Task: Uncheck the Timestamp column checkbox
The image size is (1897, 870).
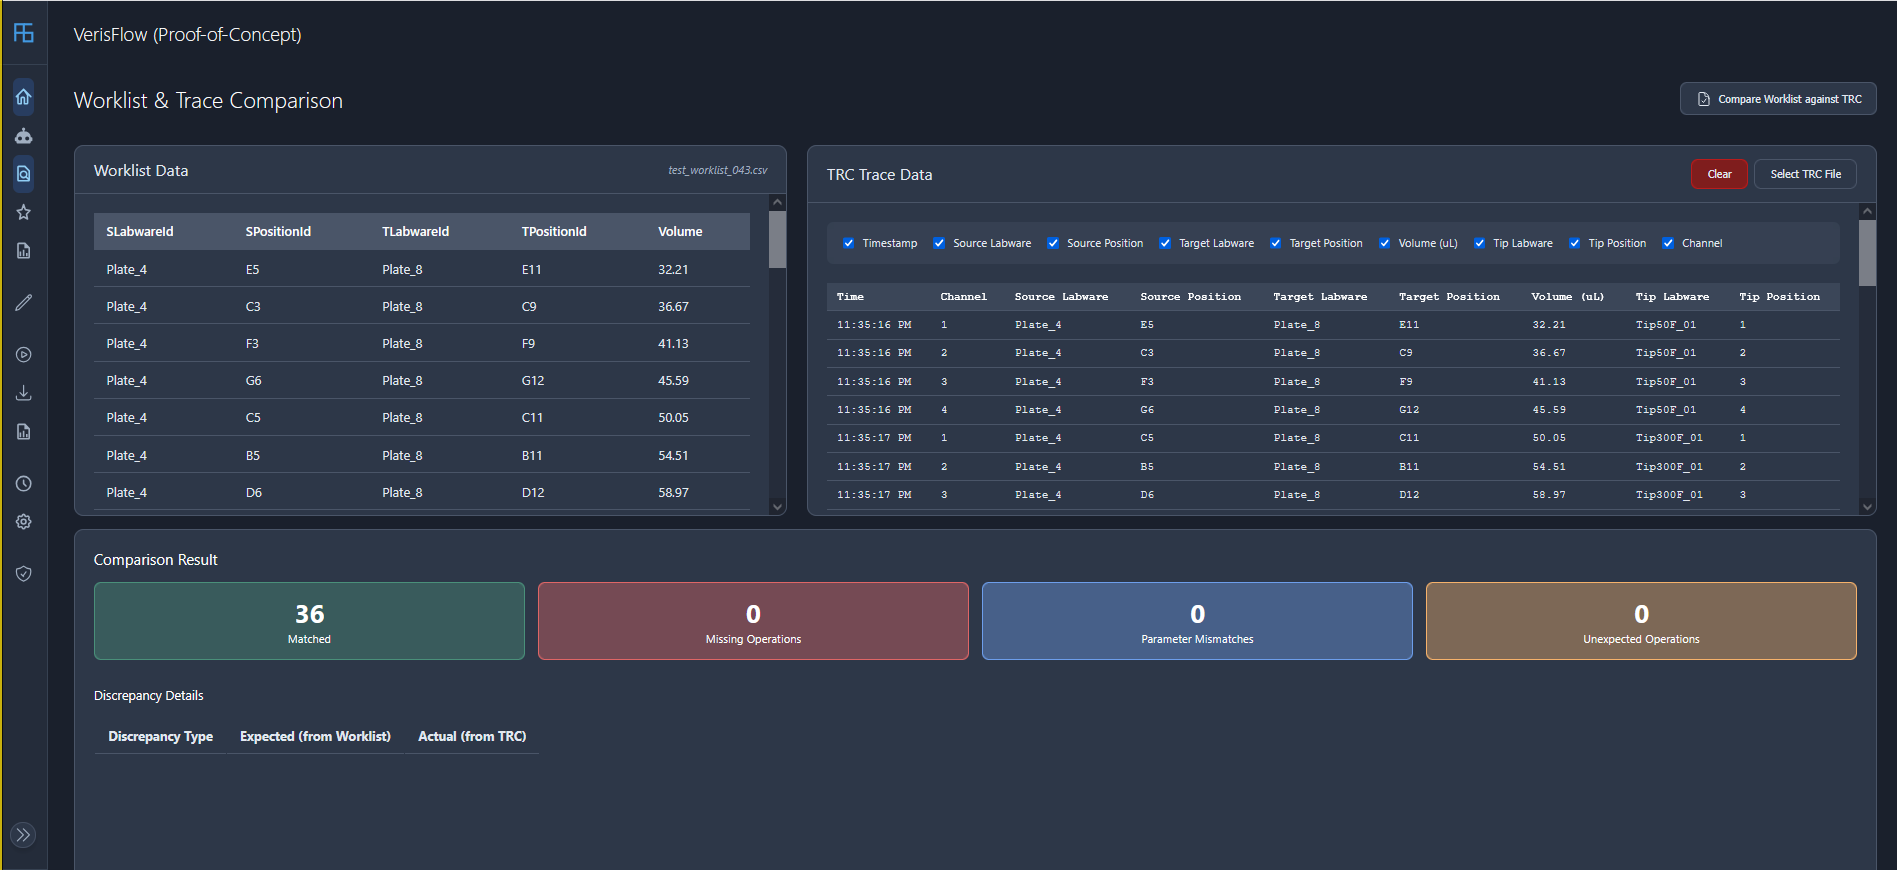Action: click(x=848, y=243)
